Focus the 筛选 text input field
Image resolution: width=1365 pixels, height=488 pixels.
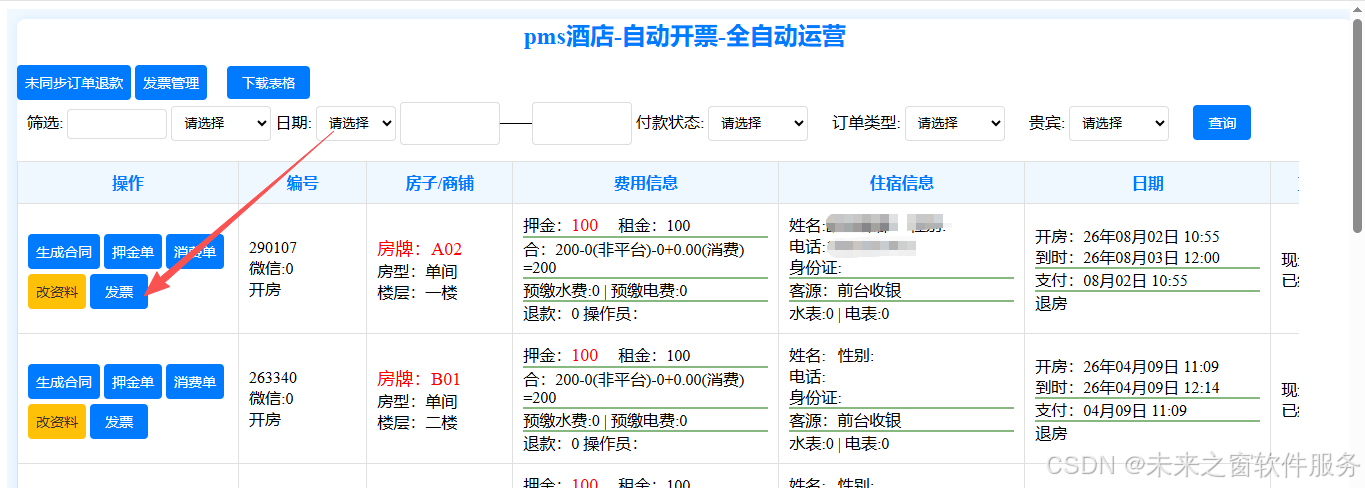click(117, 124)
